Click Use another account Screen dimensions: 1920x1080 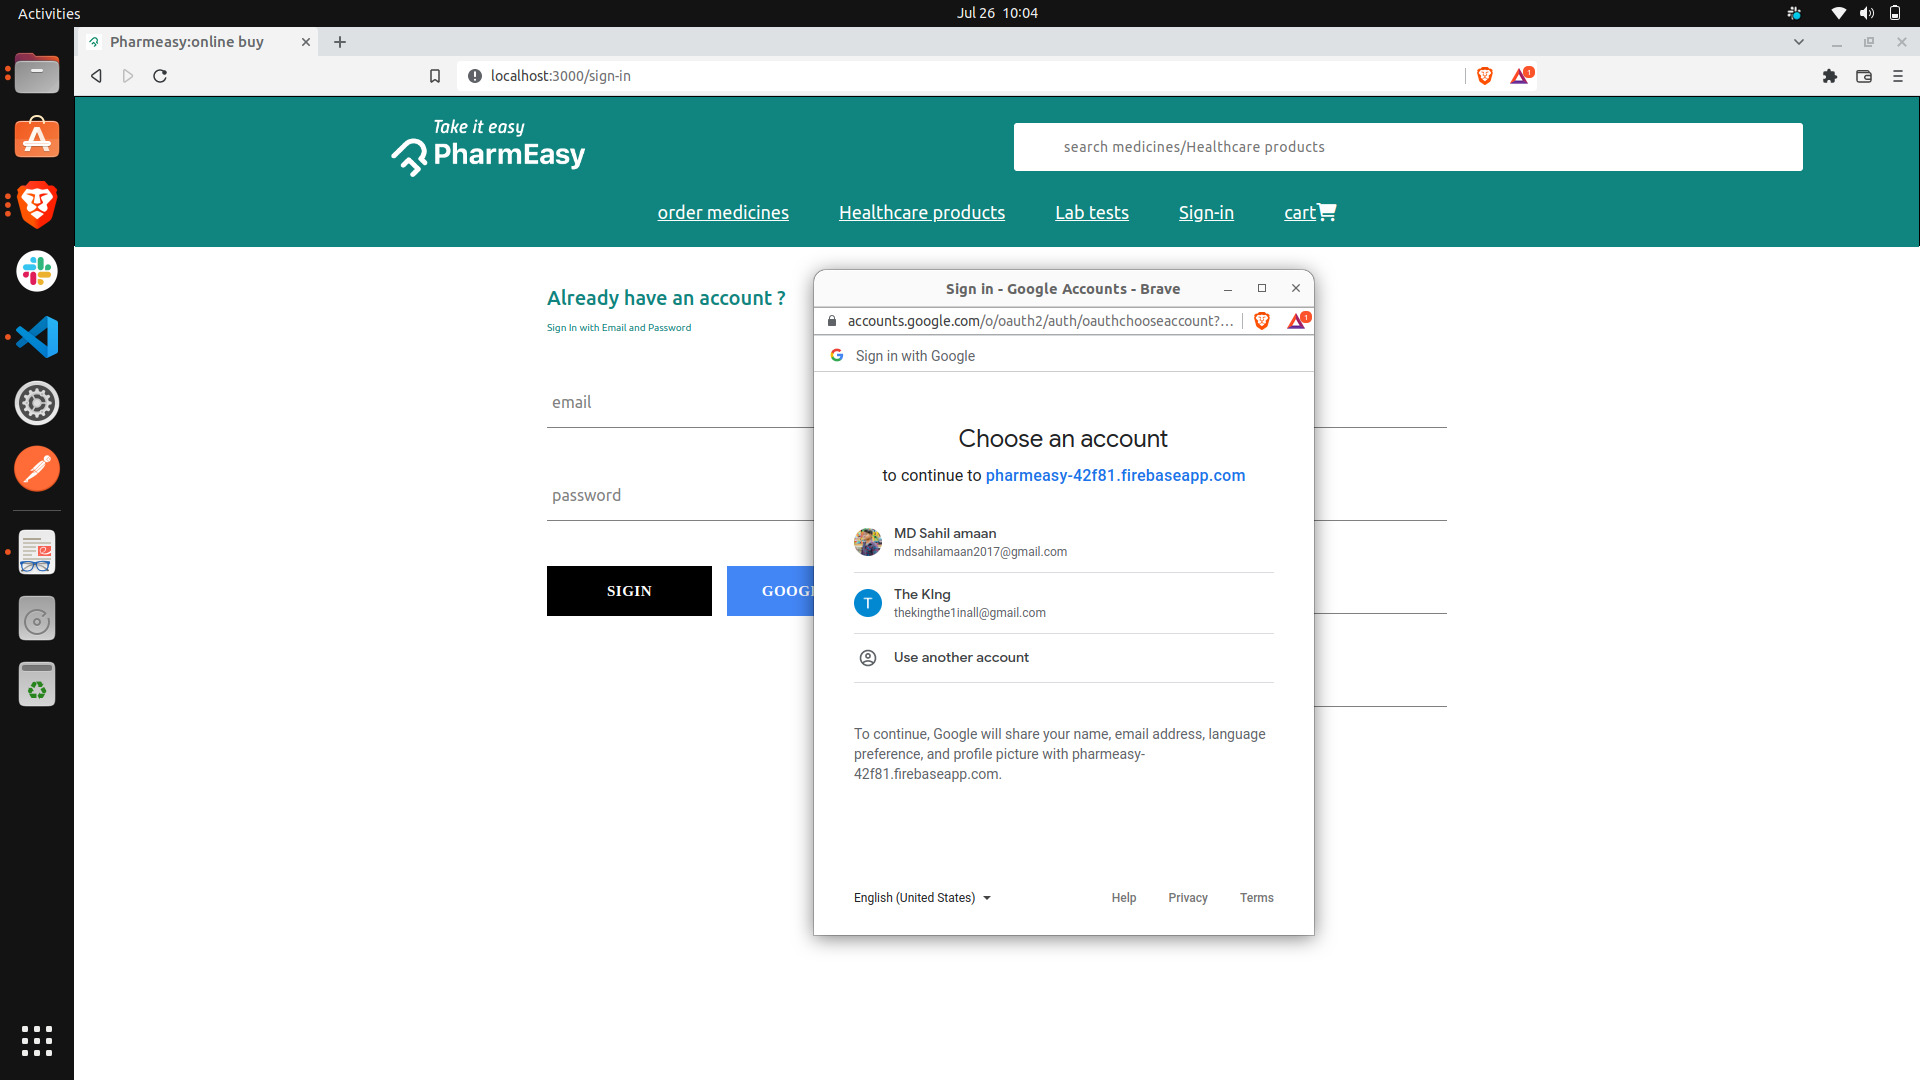coord(960,657)
